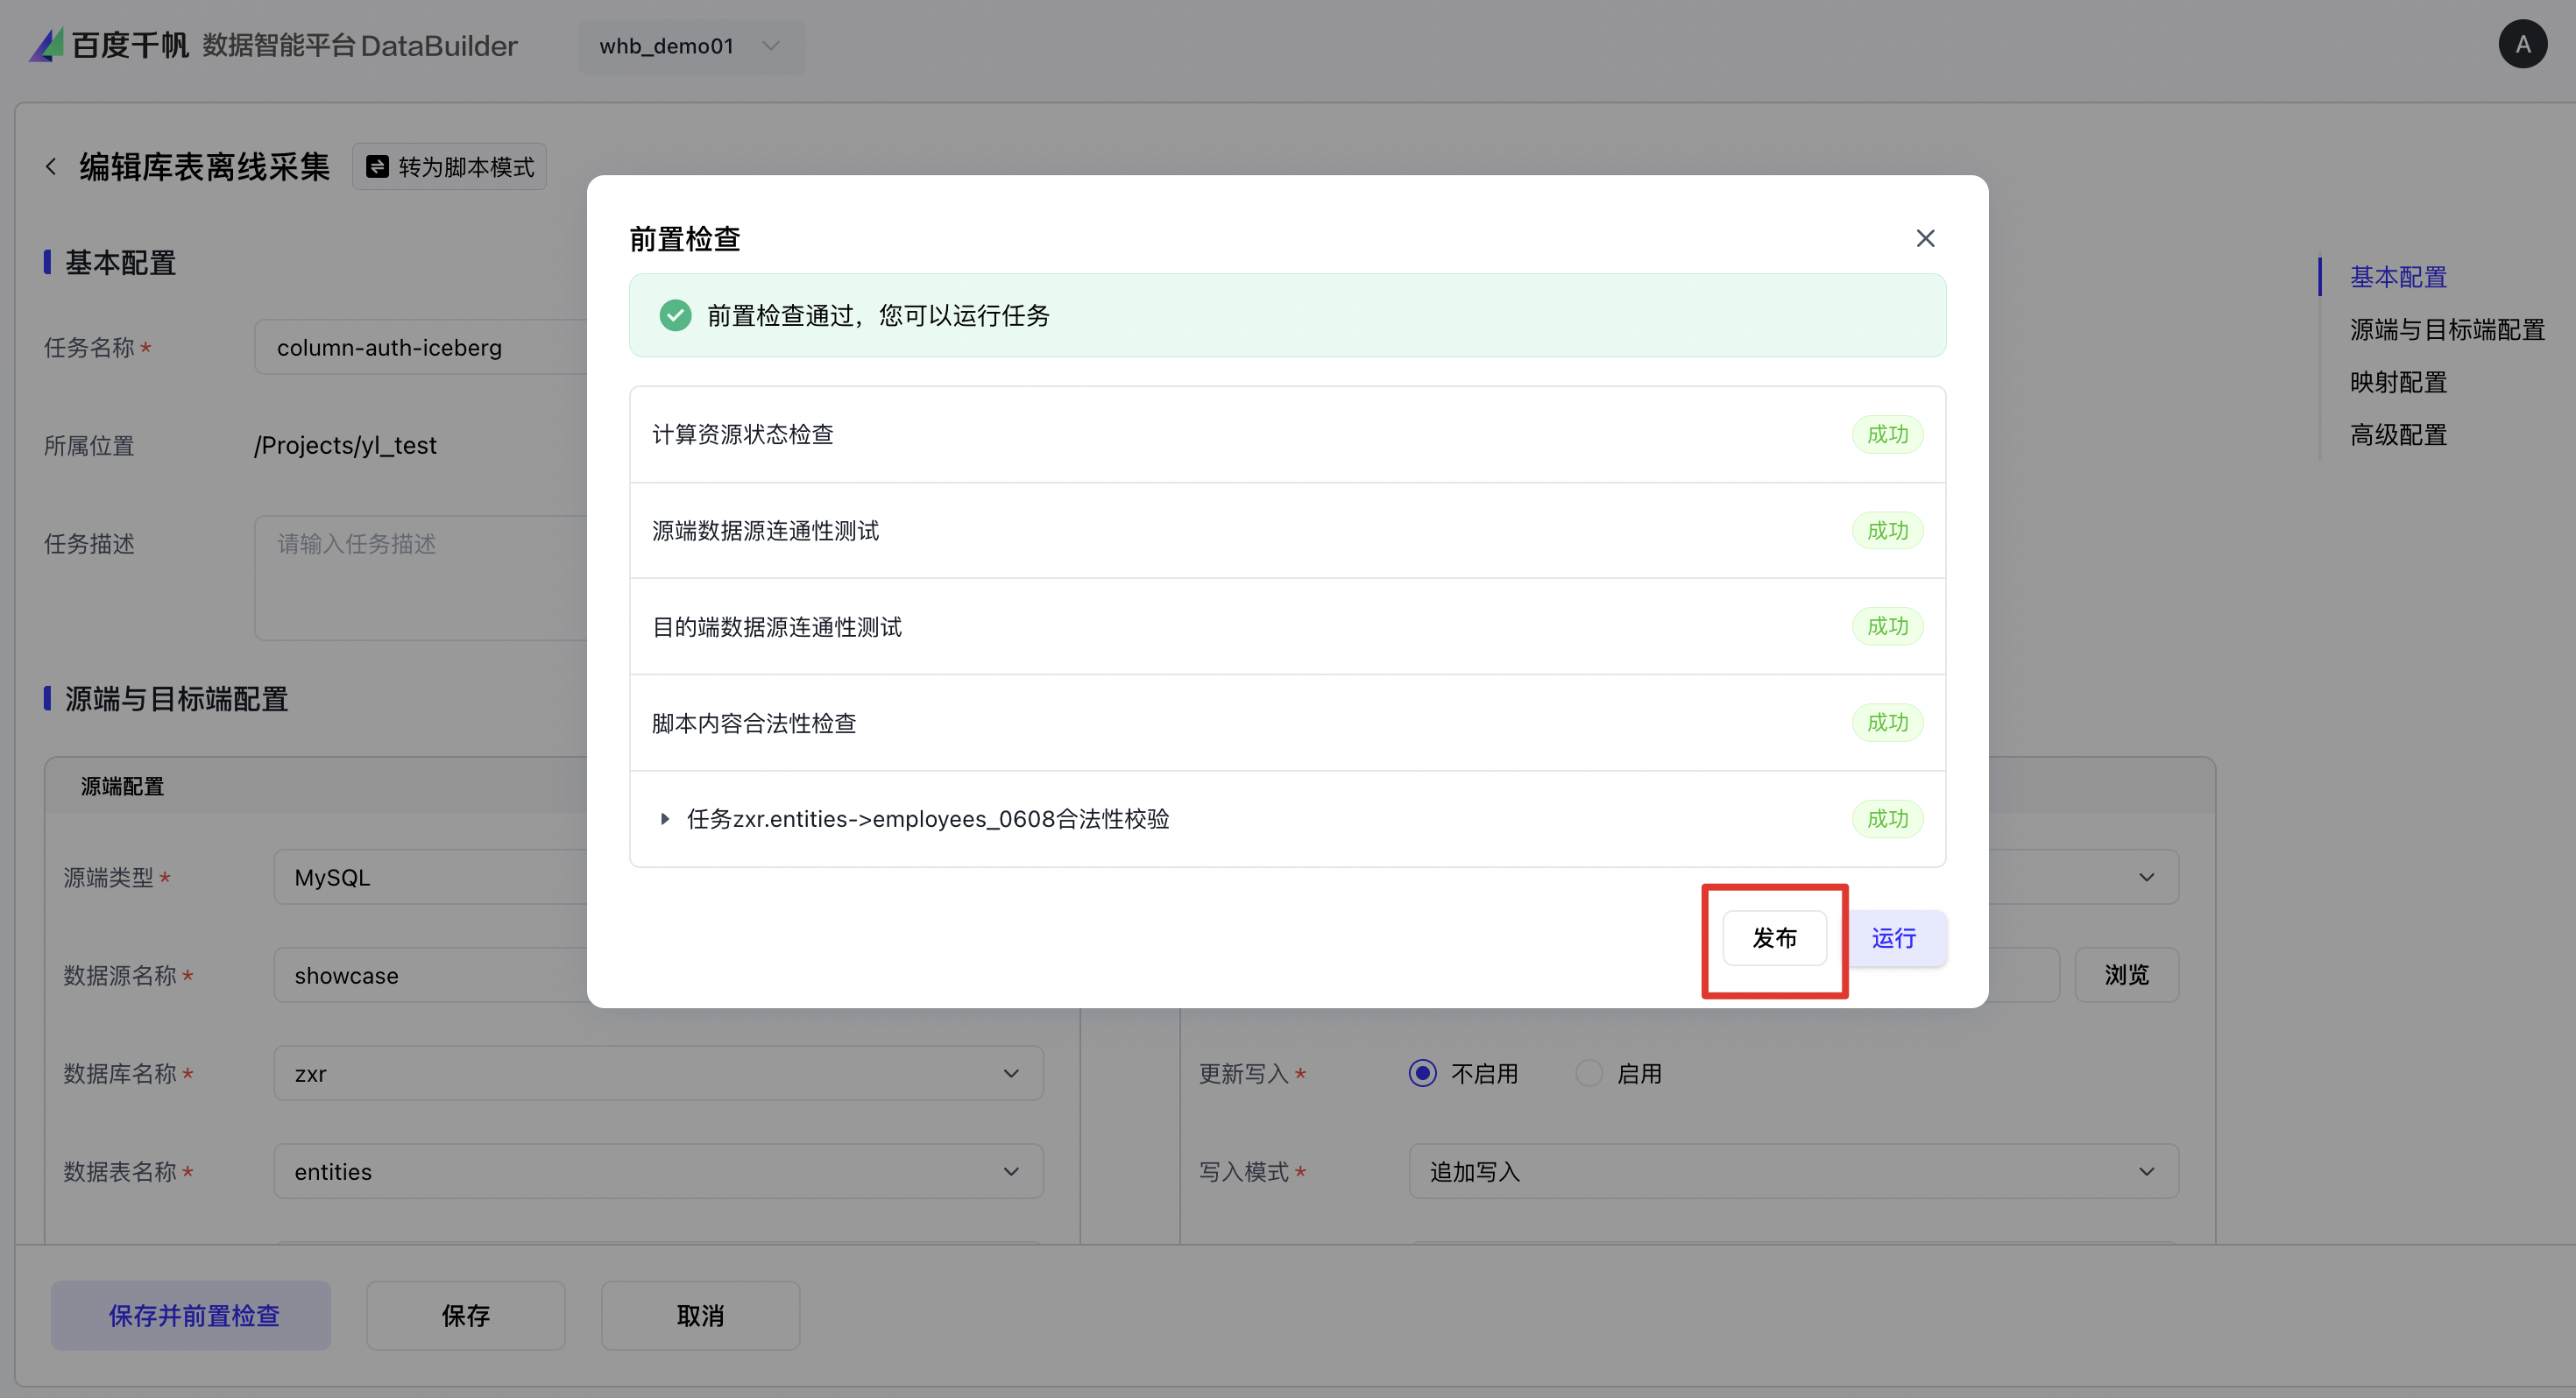
Task: Click the 浏览 browse button
Action: coord(2126,974)
